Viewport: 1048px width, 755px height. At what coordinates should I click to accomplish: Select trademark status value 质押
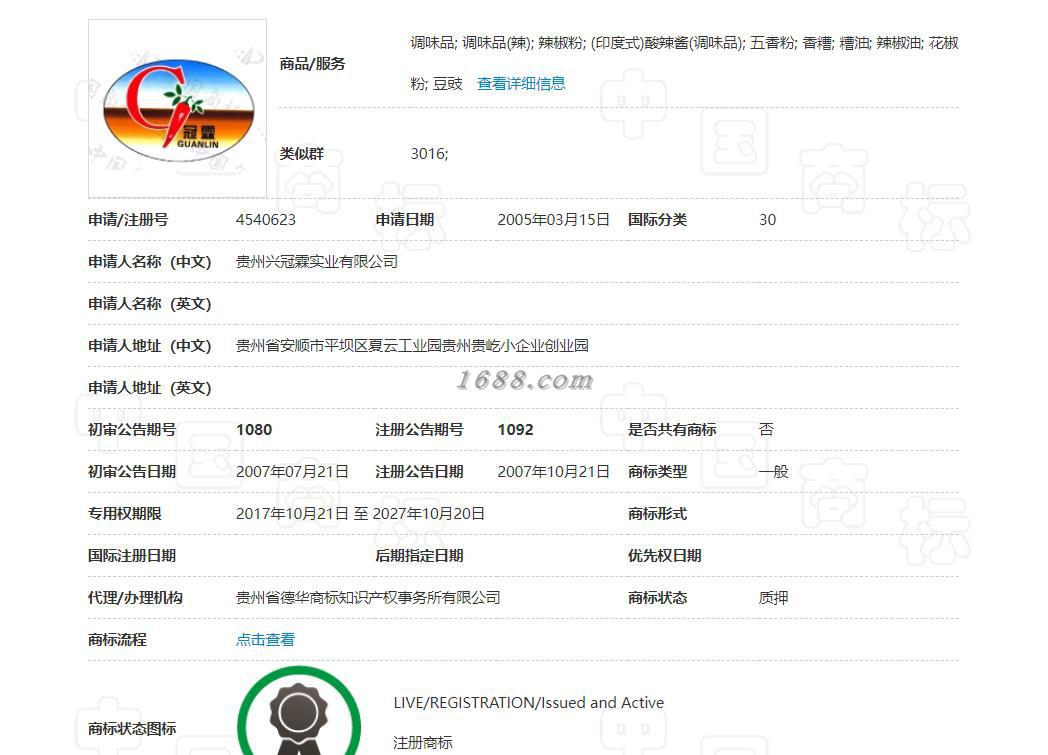tap(774, 598)
